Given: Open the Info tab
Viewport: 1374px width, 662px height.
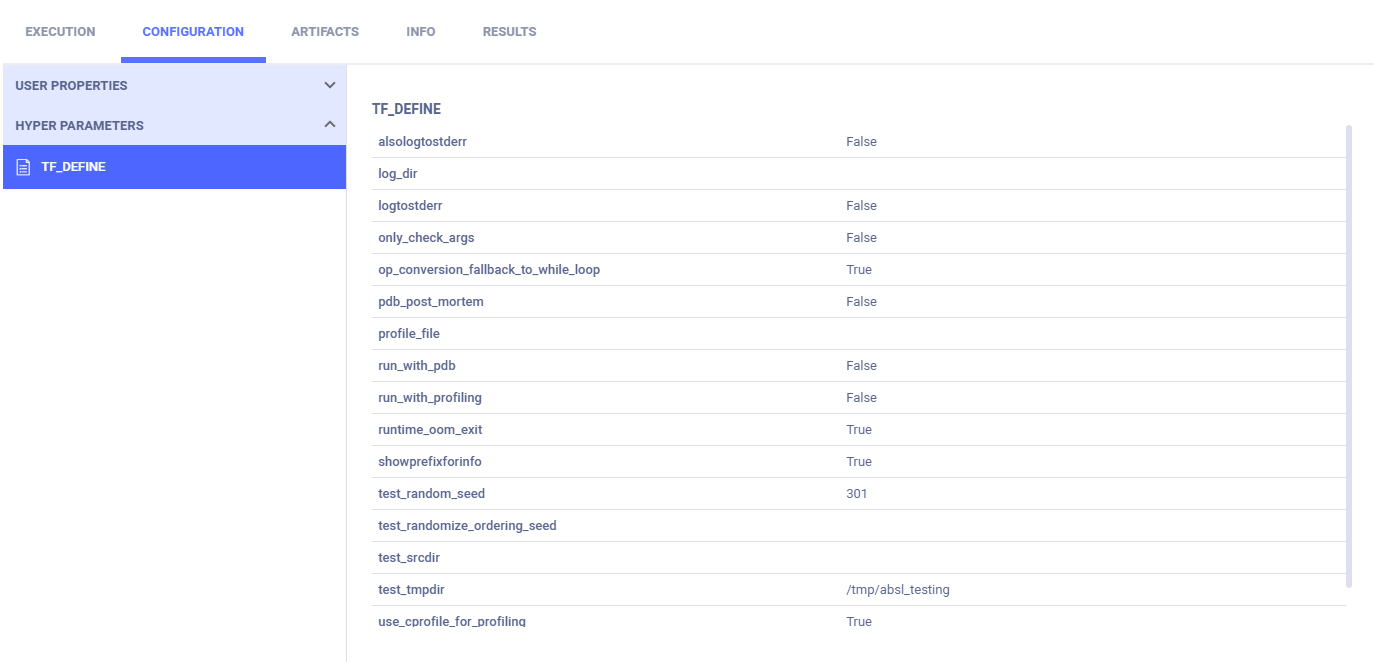Looking at the screenshot, I should pyautogui.click(x=421, y=32).
